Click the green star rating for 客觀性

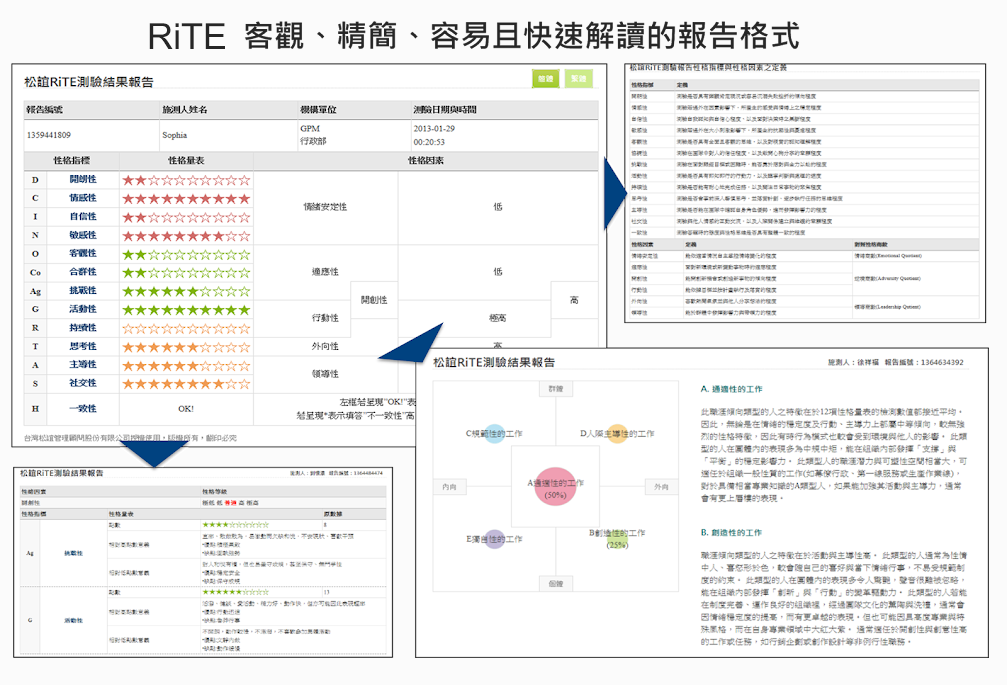(x=186, y=255)
